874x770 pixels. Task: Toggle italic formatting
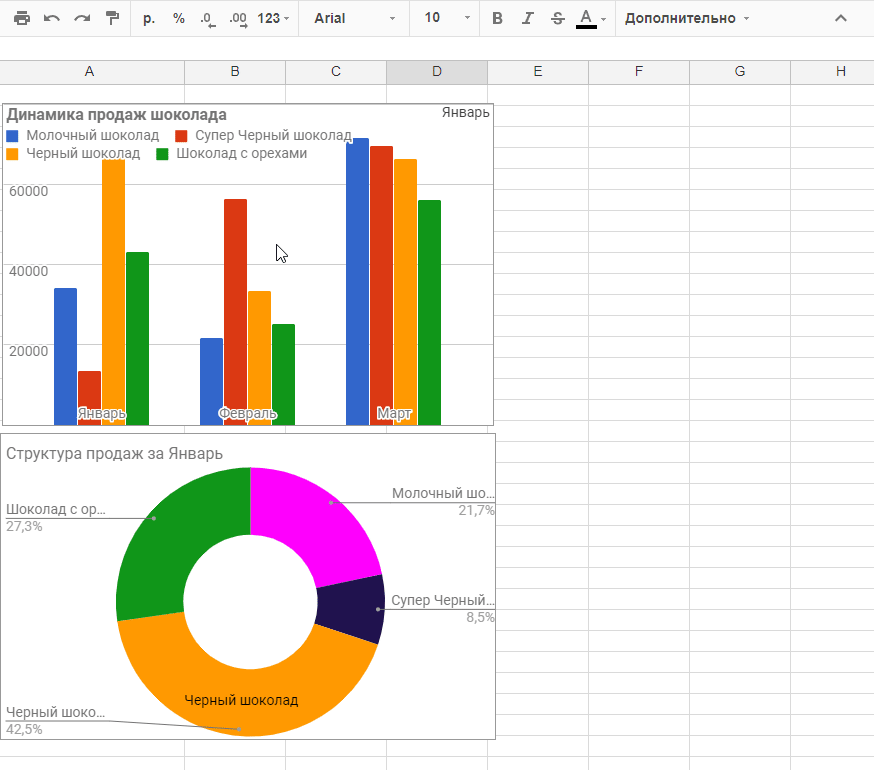point(527,18)
